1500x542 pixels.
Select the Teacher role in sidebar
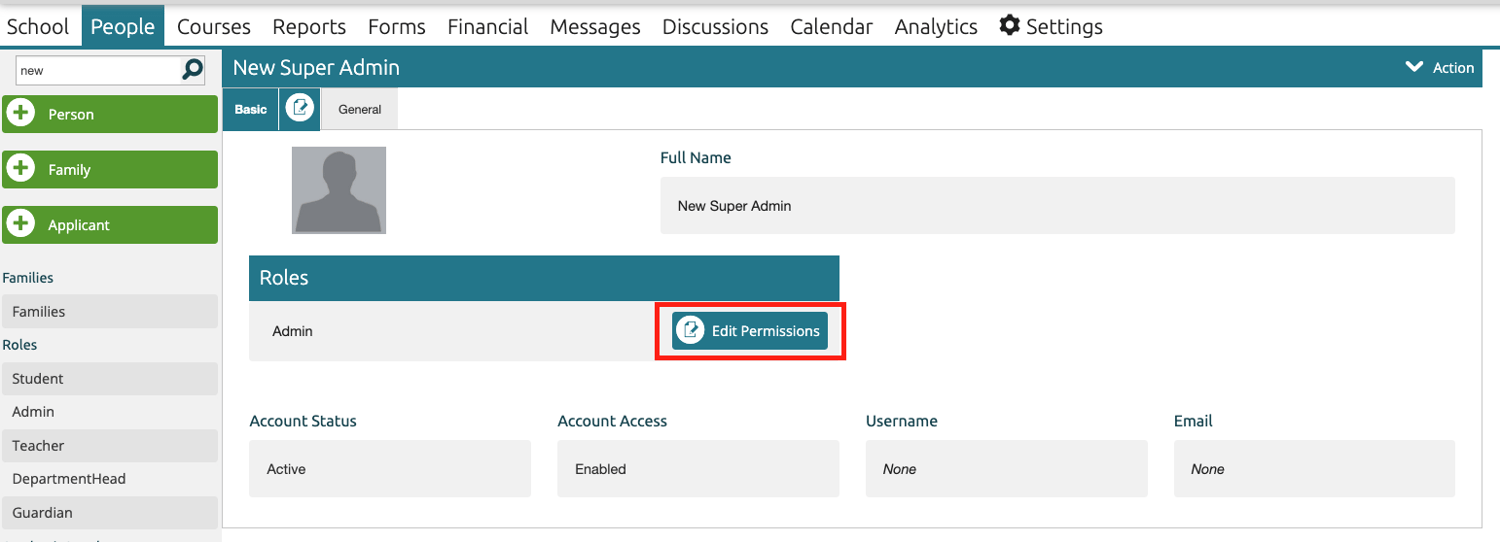(38, 446)
